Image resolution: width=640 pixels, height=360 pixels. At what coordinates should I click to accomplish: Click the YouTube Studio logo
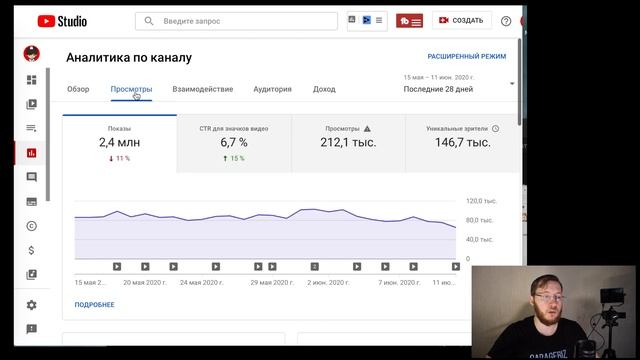62,21
